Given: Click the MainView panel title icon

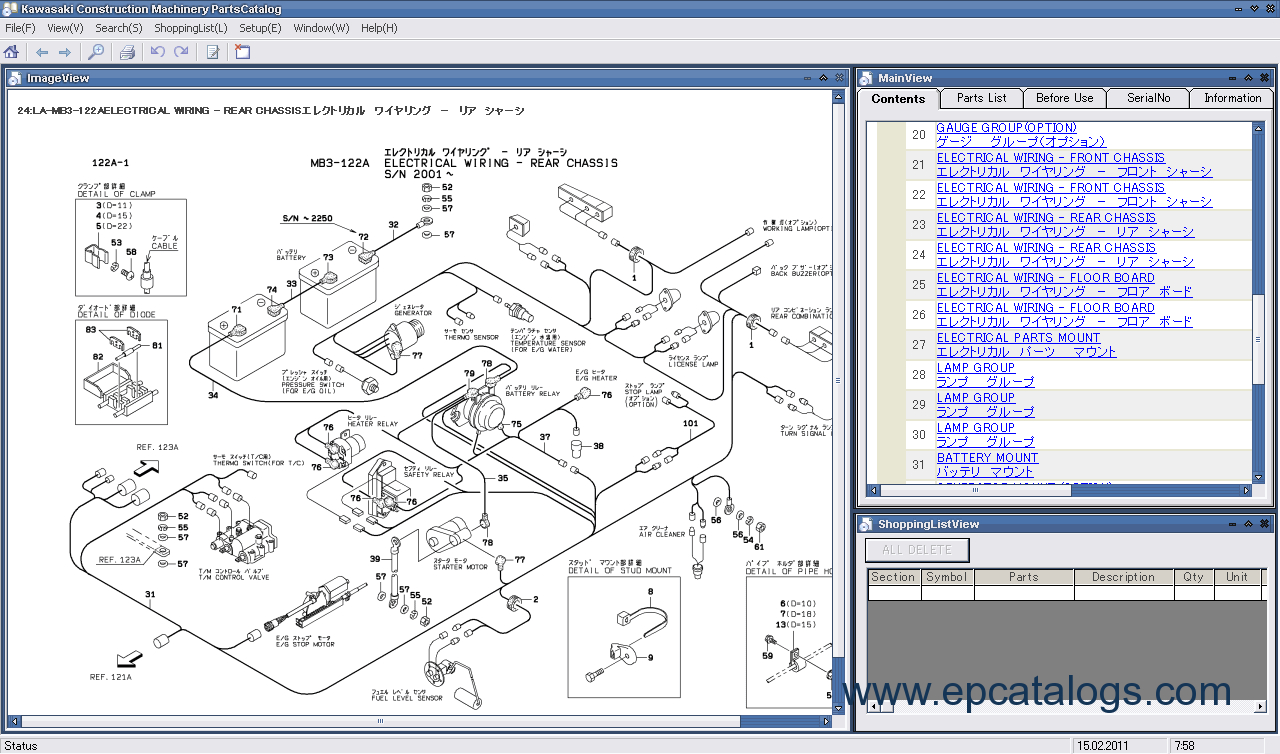Looking at the screenshot, I should point(865,78).
